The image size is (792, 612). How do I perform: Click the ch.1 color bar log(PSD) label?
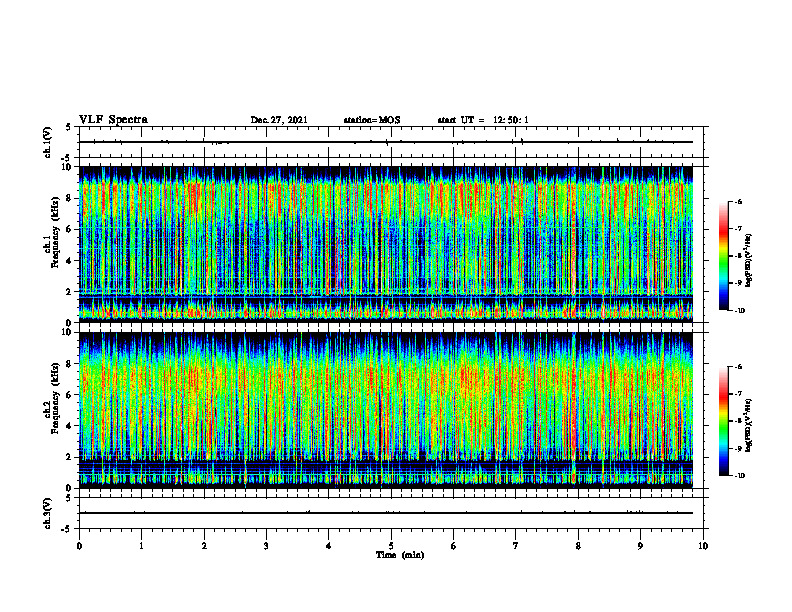point(749,260)
